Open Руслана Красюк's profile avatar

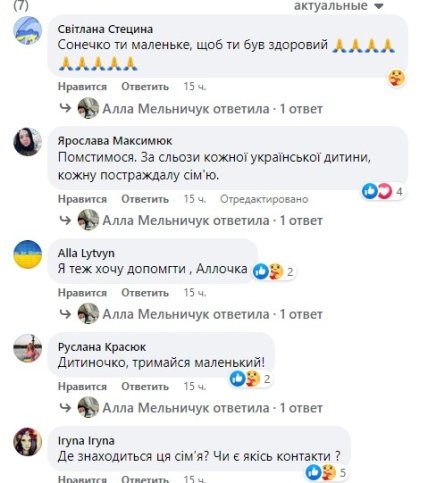[28, 348]
